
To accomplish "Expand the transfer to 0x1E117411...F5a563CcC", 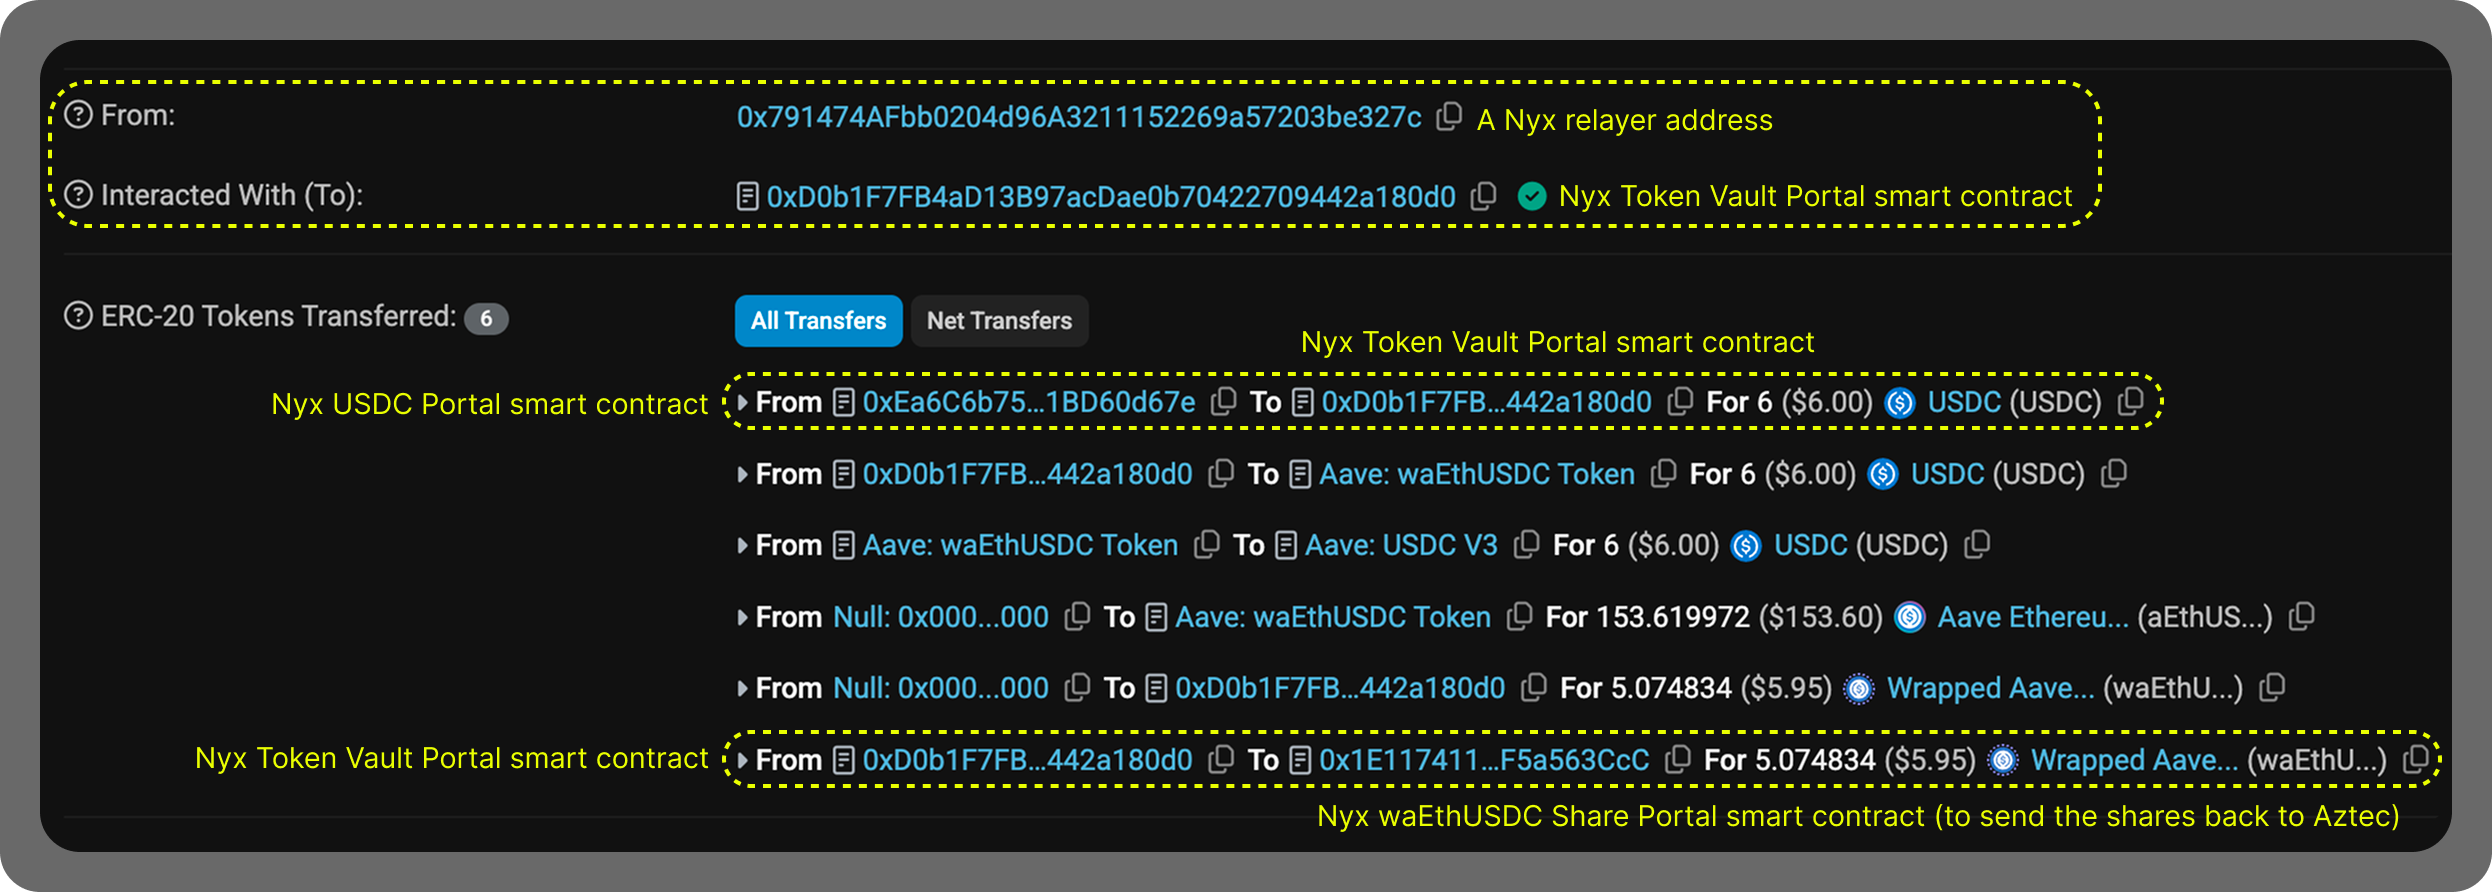I will pyautogui.click(x=742, y=760).
